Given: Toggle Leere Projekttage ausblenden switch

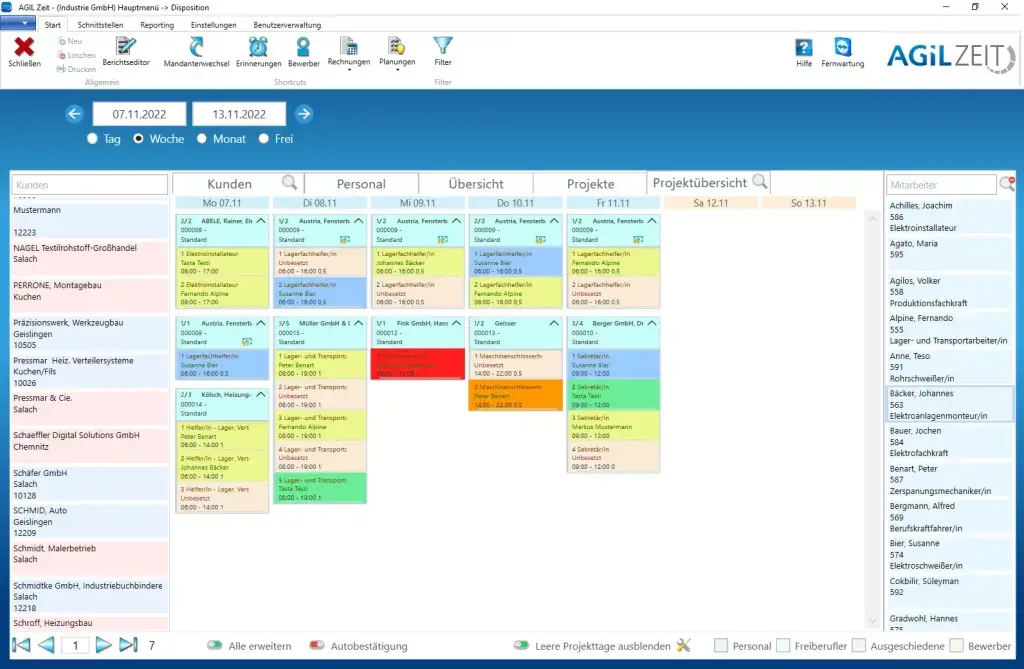Looking at the screenshot, I should pos(521,645).
